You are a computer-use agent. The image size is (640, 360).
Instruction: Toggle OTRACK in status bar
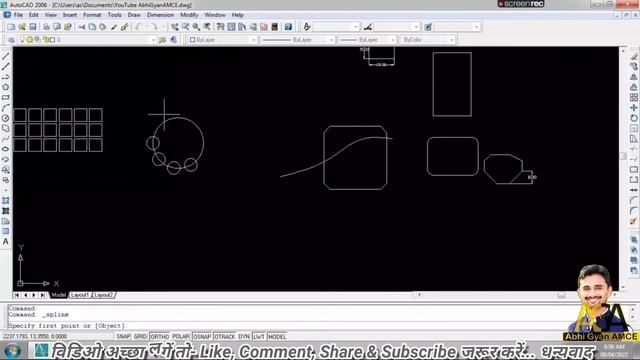click(x=224, y=337)
